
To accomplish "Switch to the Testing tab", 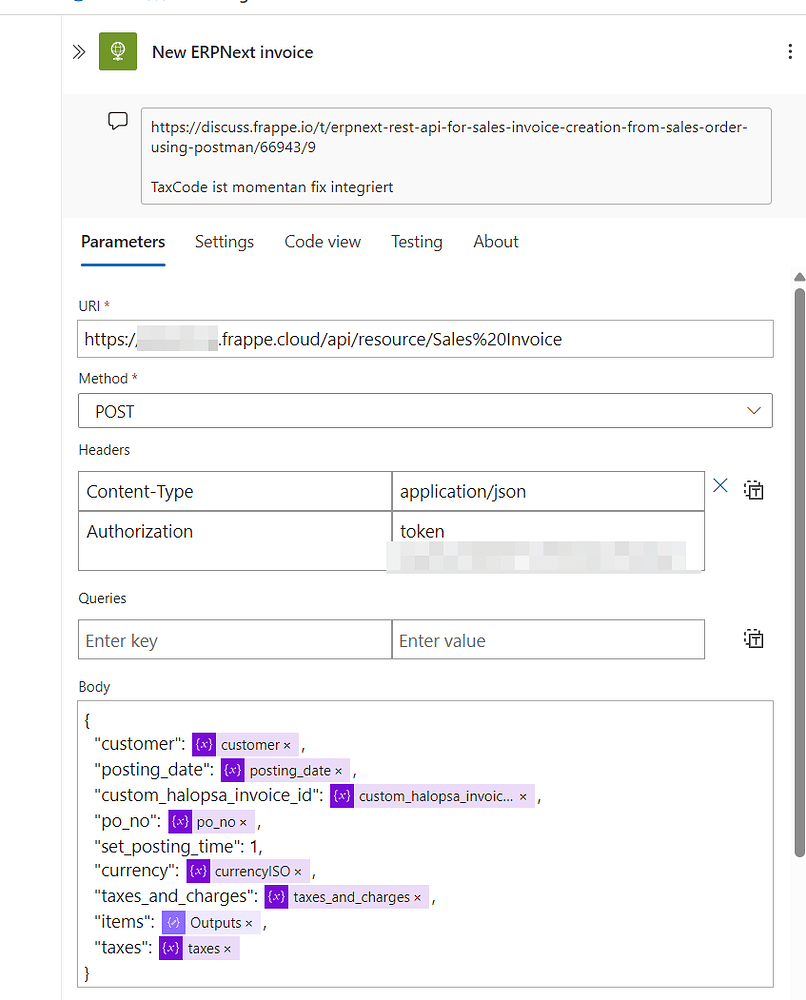I will [416, 242].
